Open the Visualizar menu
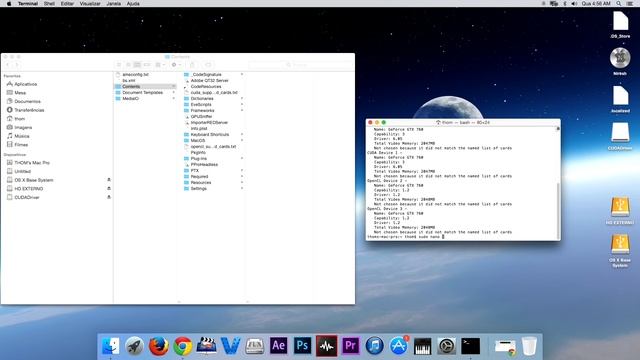The width and height of the screenshot is (640, 360). pyautogui.click(x=90, y=4)
